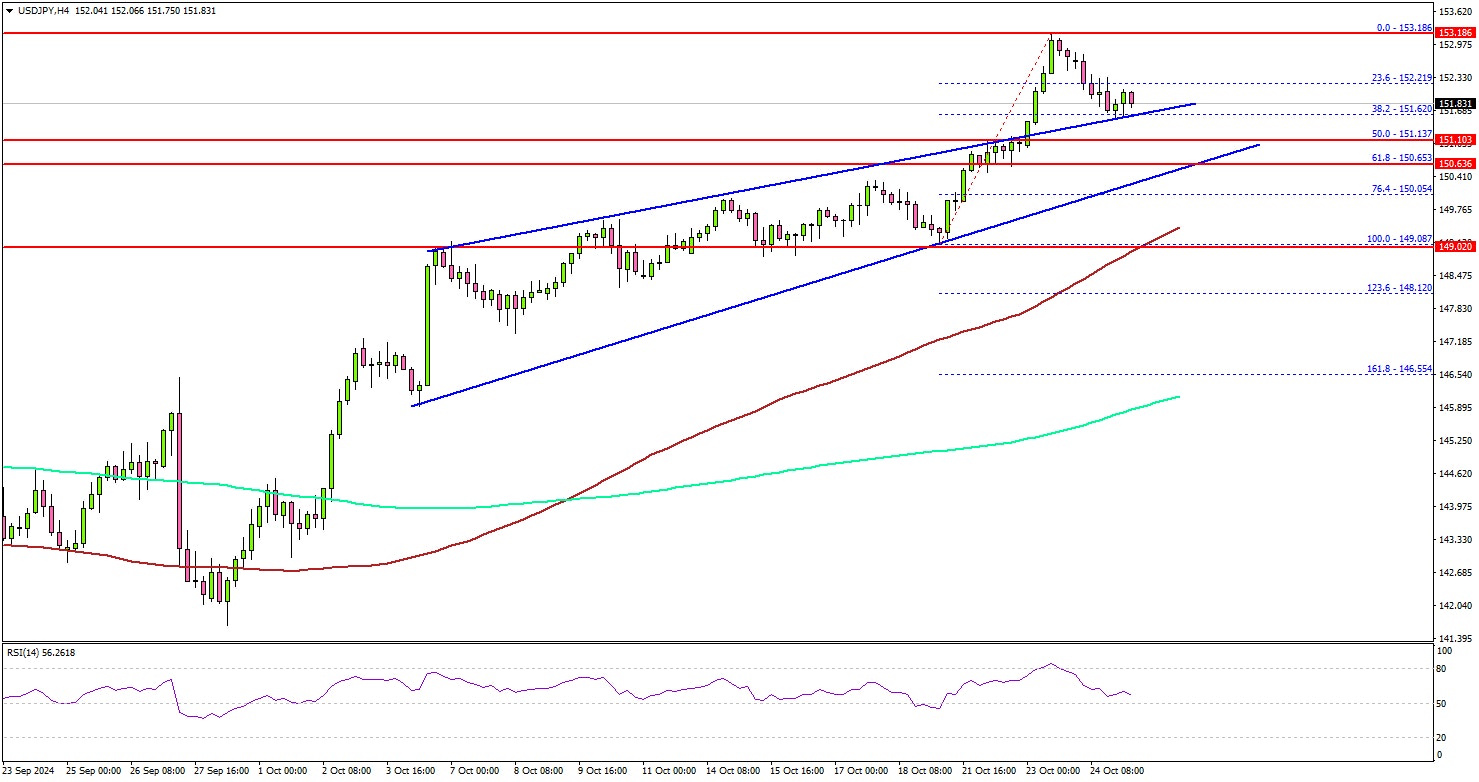Image resolution: width=1479 pixels, height=782 pixels.
Task: Click the red 150.636 price label
Action: click(x=1456, y=163)
